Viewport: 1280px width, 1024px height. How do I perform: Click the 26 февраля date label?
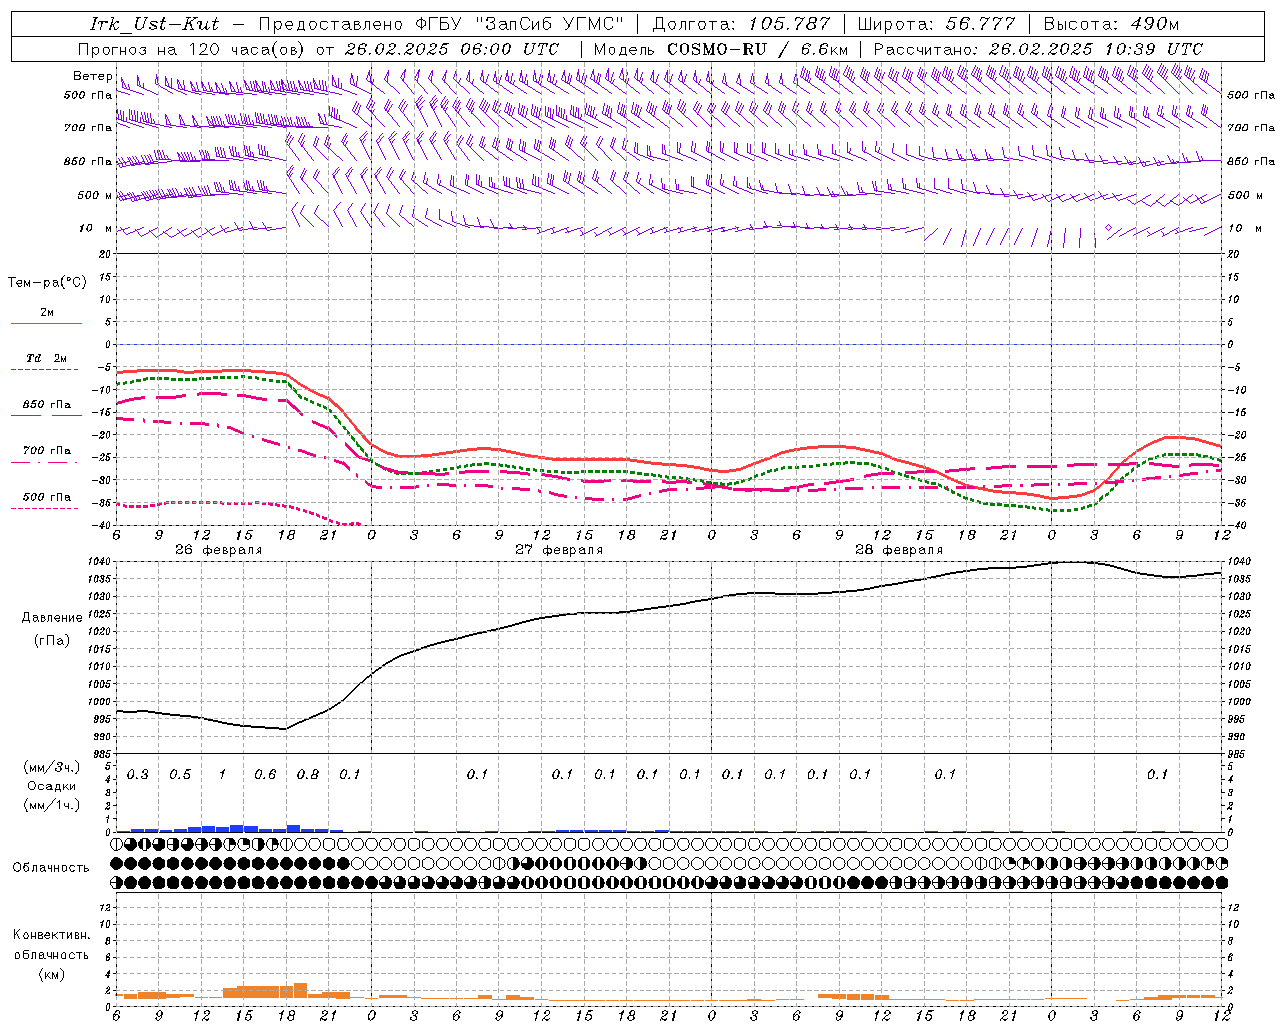point(219,550)
